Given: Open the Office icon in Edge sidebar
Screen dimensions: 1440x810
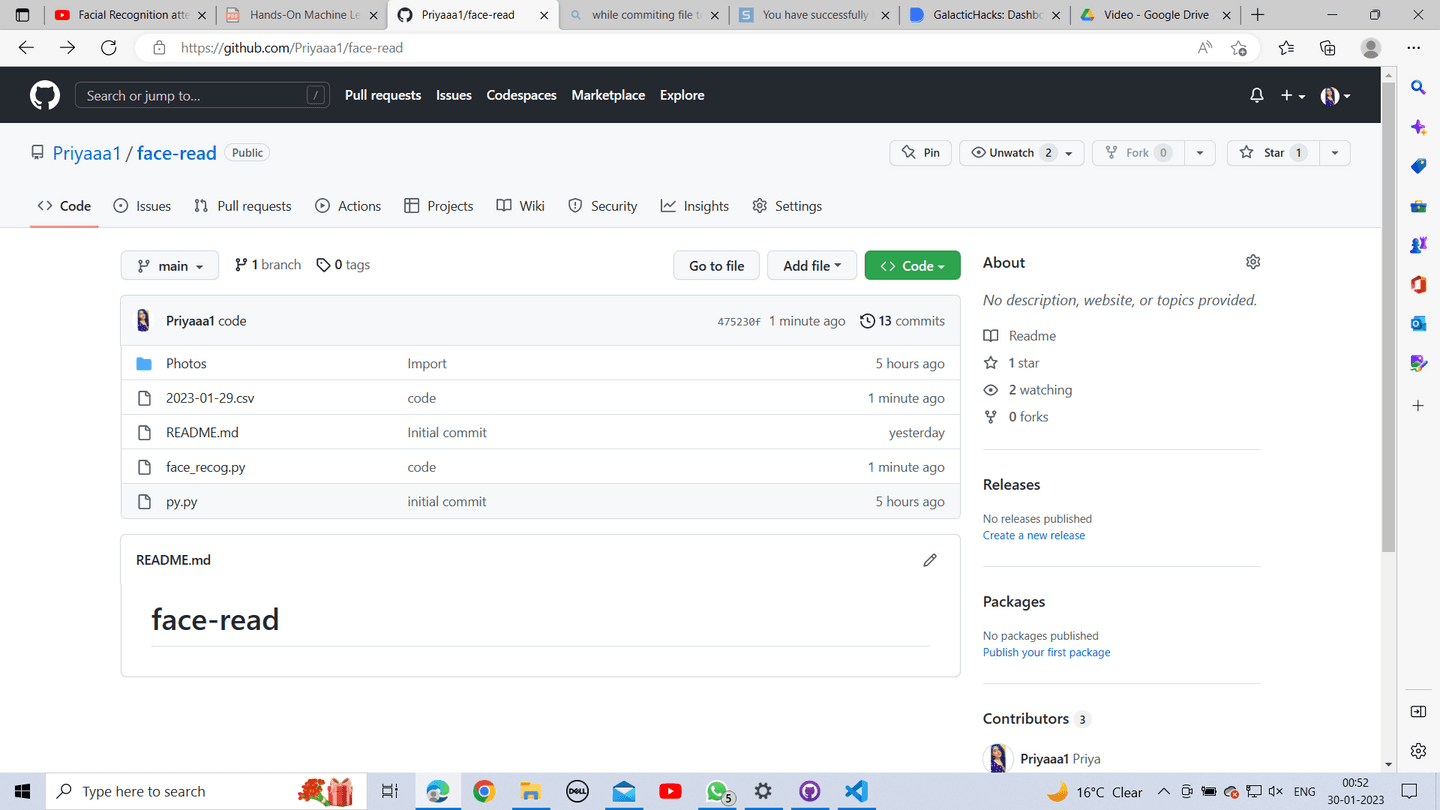Looking at the screenshot, I should tap(1418, 285).
